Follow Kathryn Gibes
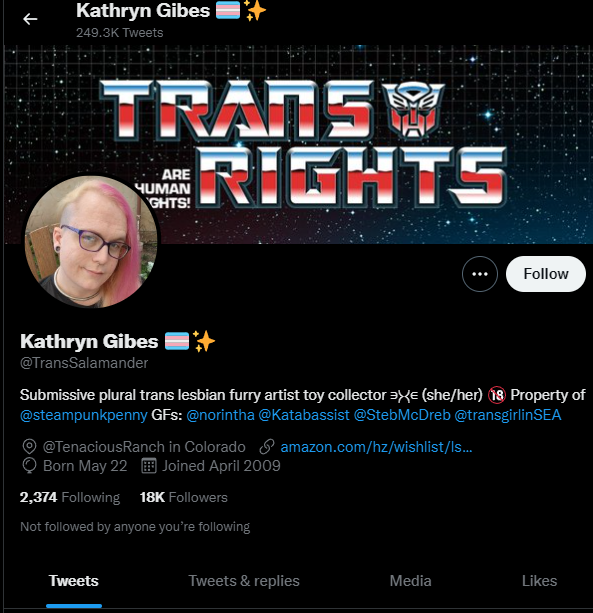The image size is (593, 613). tap(546, 274)
